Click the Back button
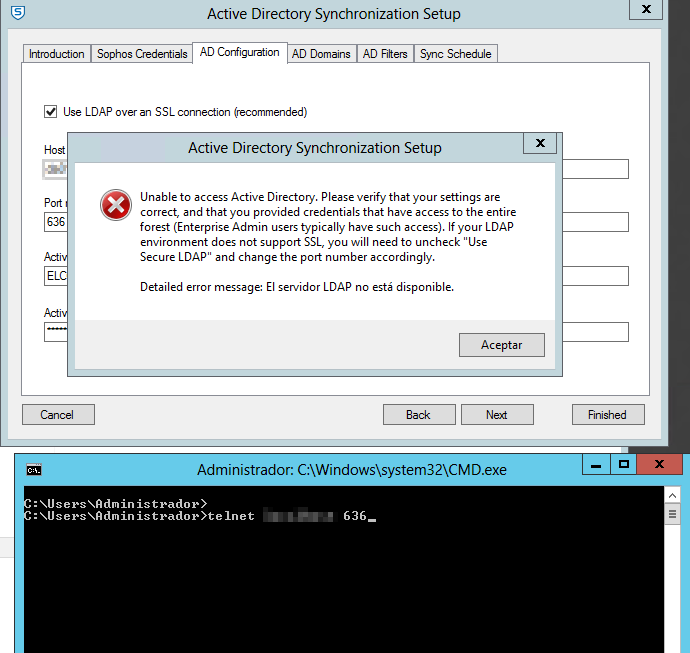This screenshot has width=690, height=653. click(x=419, y=415)
